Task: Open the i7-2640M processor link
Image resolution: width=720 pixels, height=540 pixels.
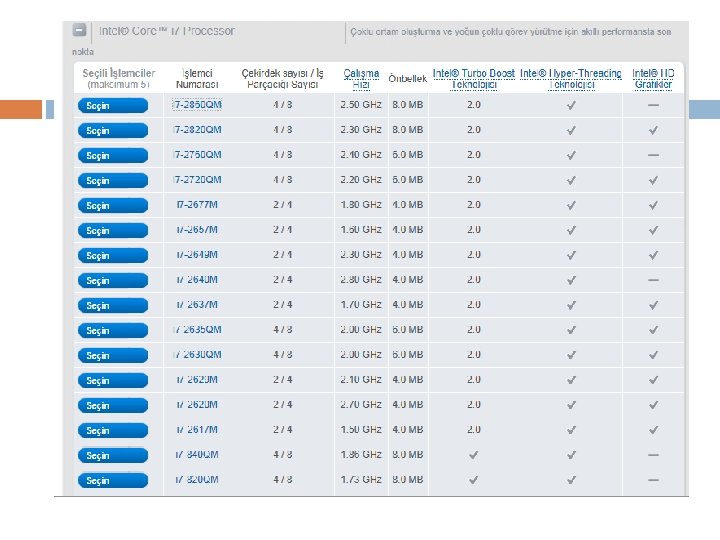Action: click(197, 279)
